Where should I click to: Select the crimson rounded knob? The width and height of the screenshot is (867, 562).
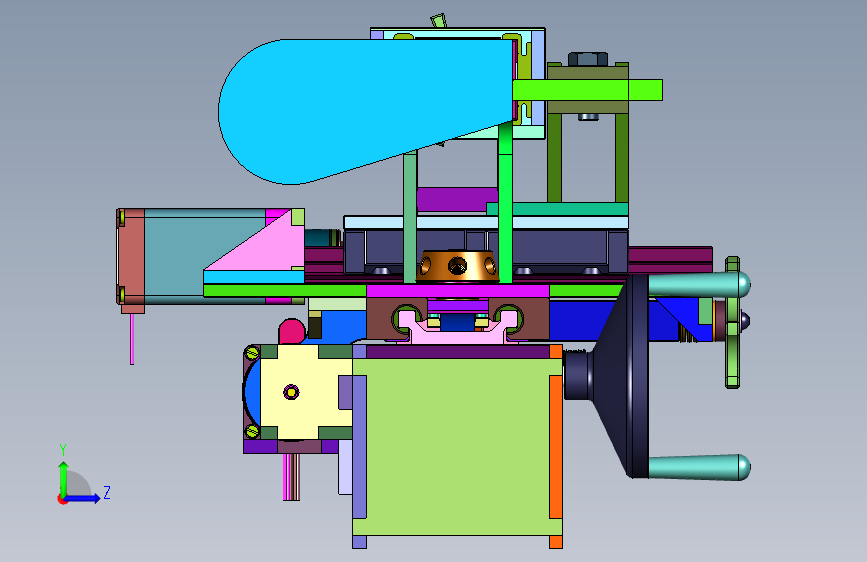[x=292, y=331]
